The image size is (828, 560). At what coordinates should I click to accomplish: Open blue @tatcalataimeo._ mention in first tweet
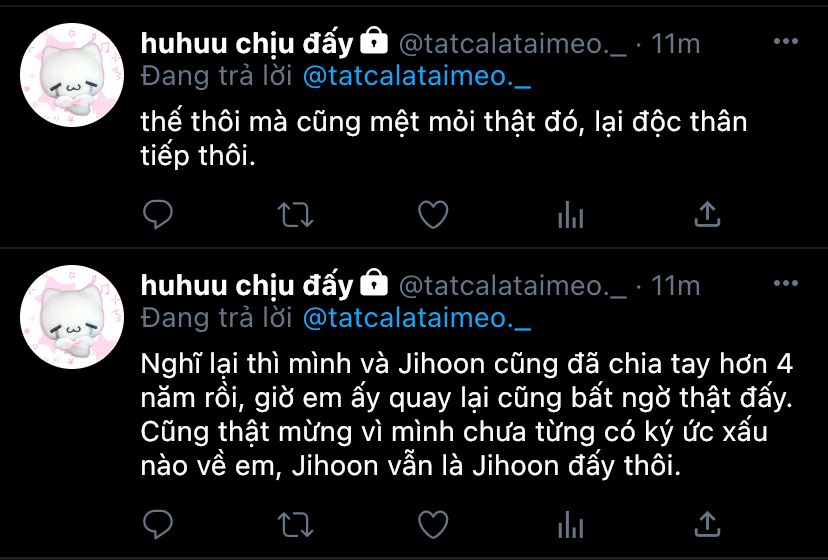pyautogui.click(x=417, y=77)
